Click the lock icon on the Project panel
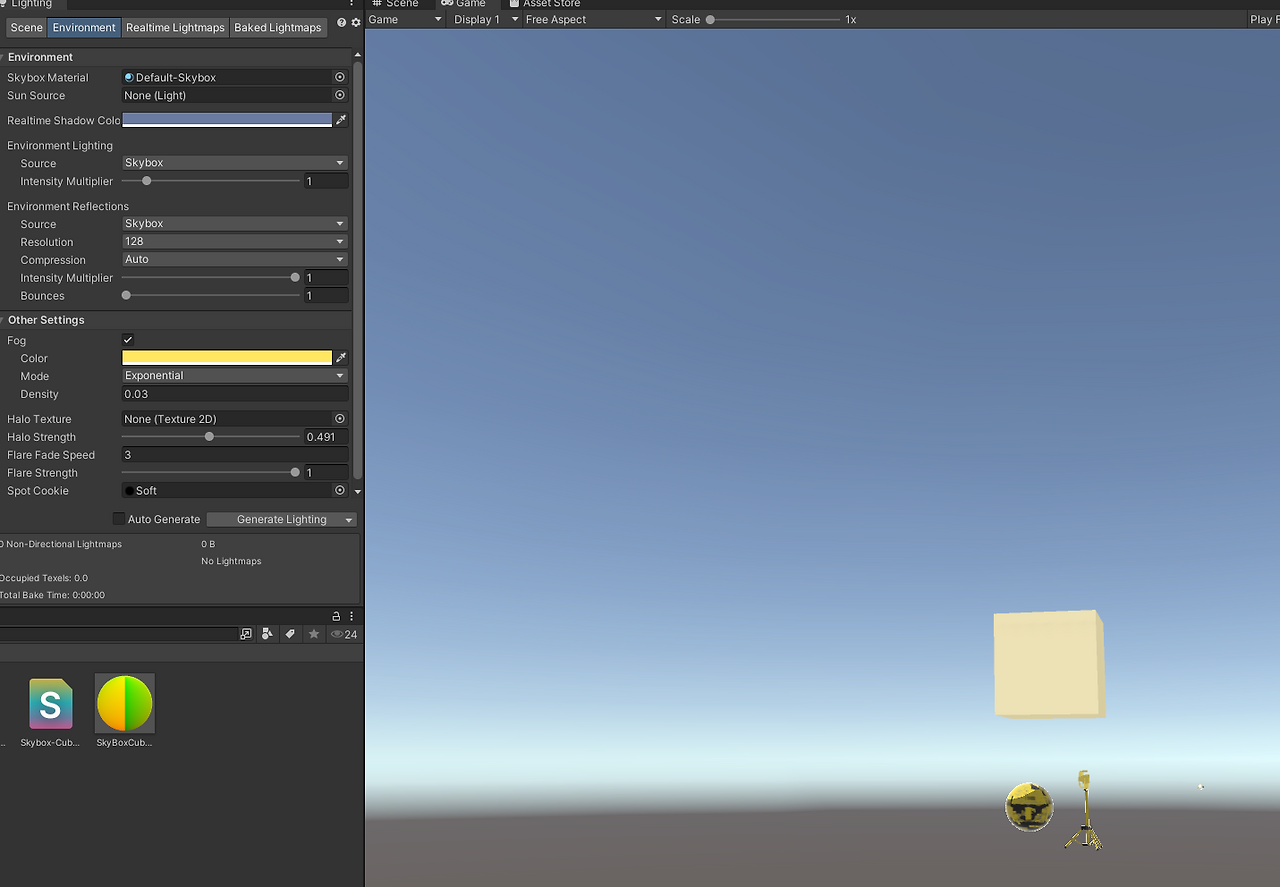 click(336, 616)
